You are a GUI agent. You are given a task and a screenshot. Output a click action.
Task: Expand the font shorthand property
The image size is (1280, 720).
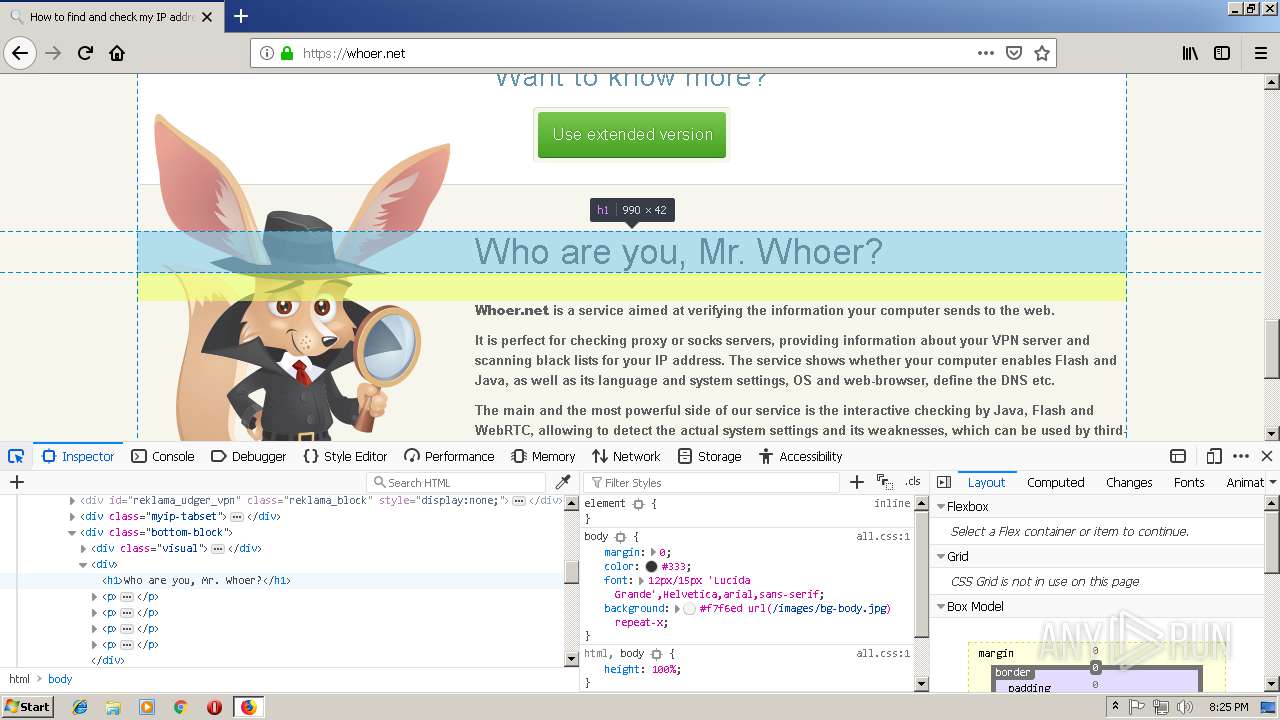coord(641,580)
